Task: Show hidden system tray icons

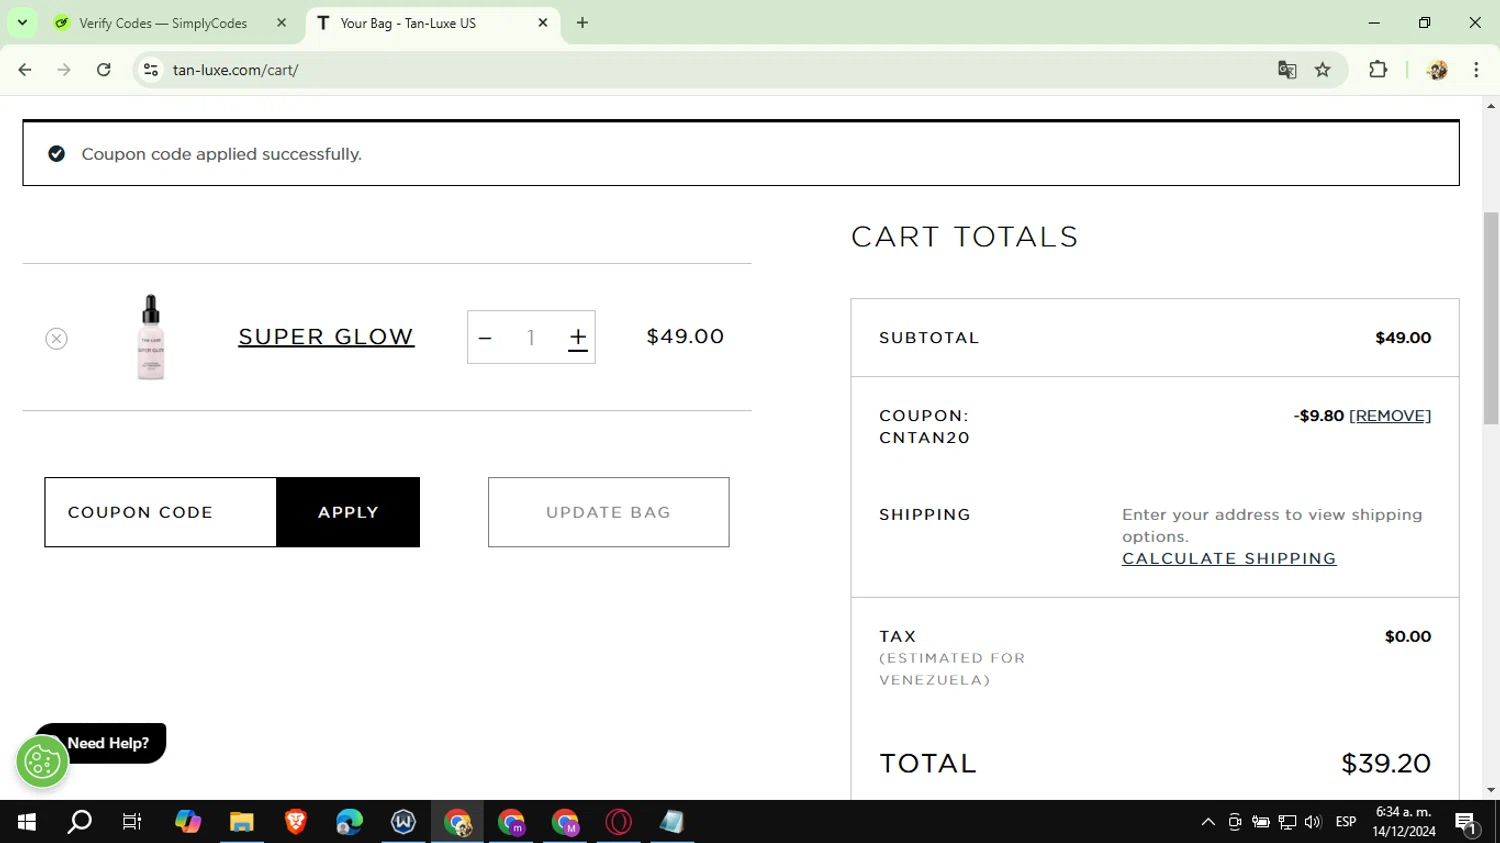Action: point(1208,822)
